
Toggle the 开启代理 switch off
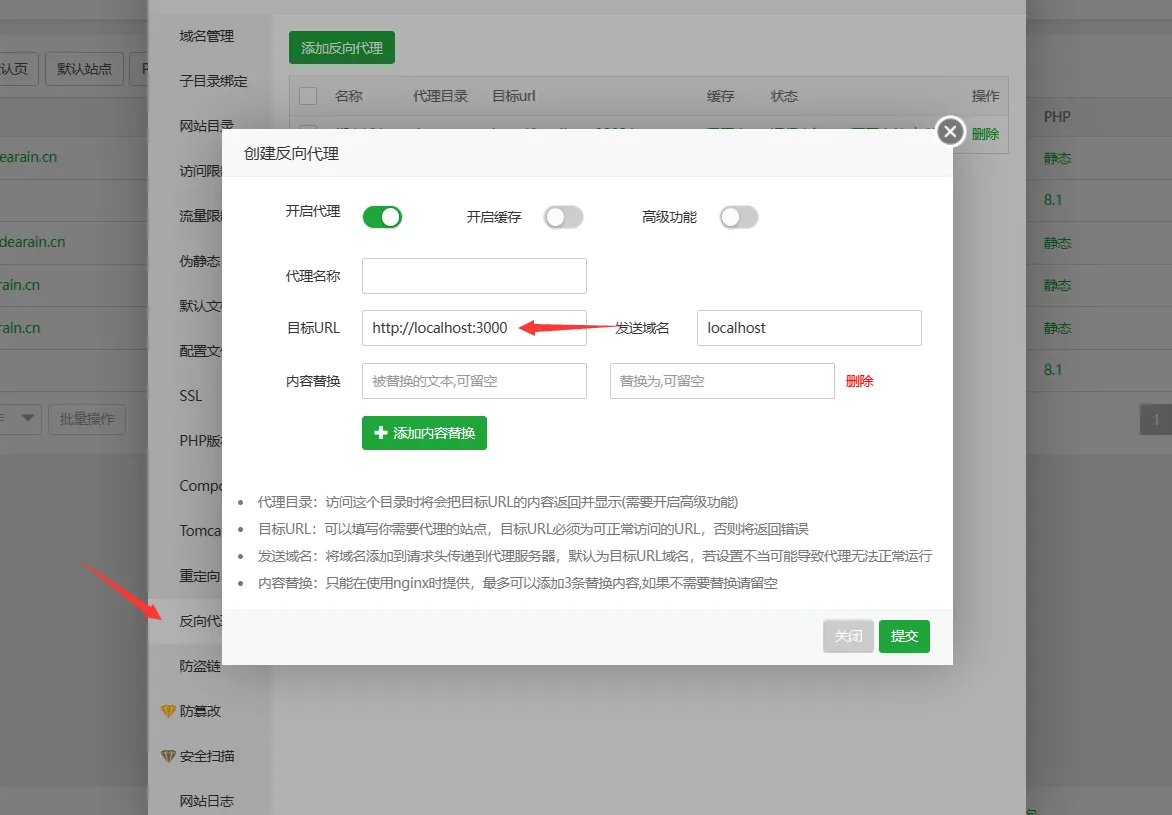pos(382,217)
